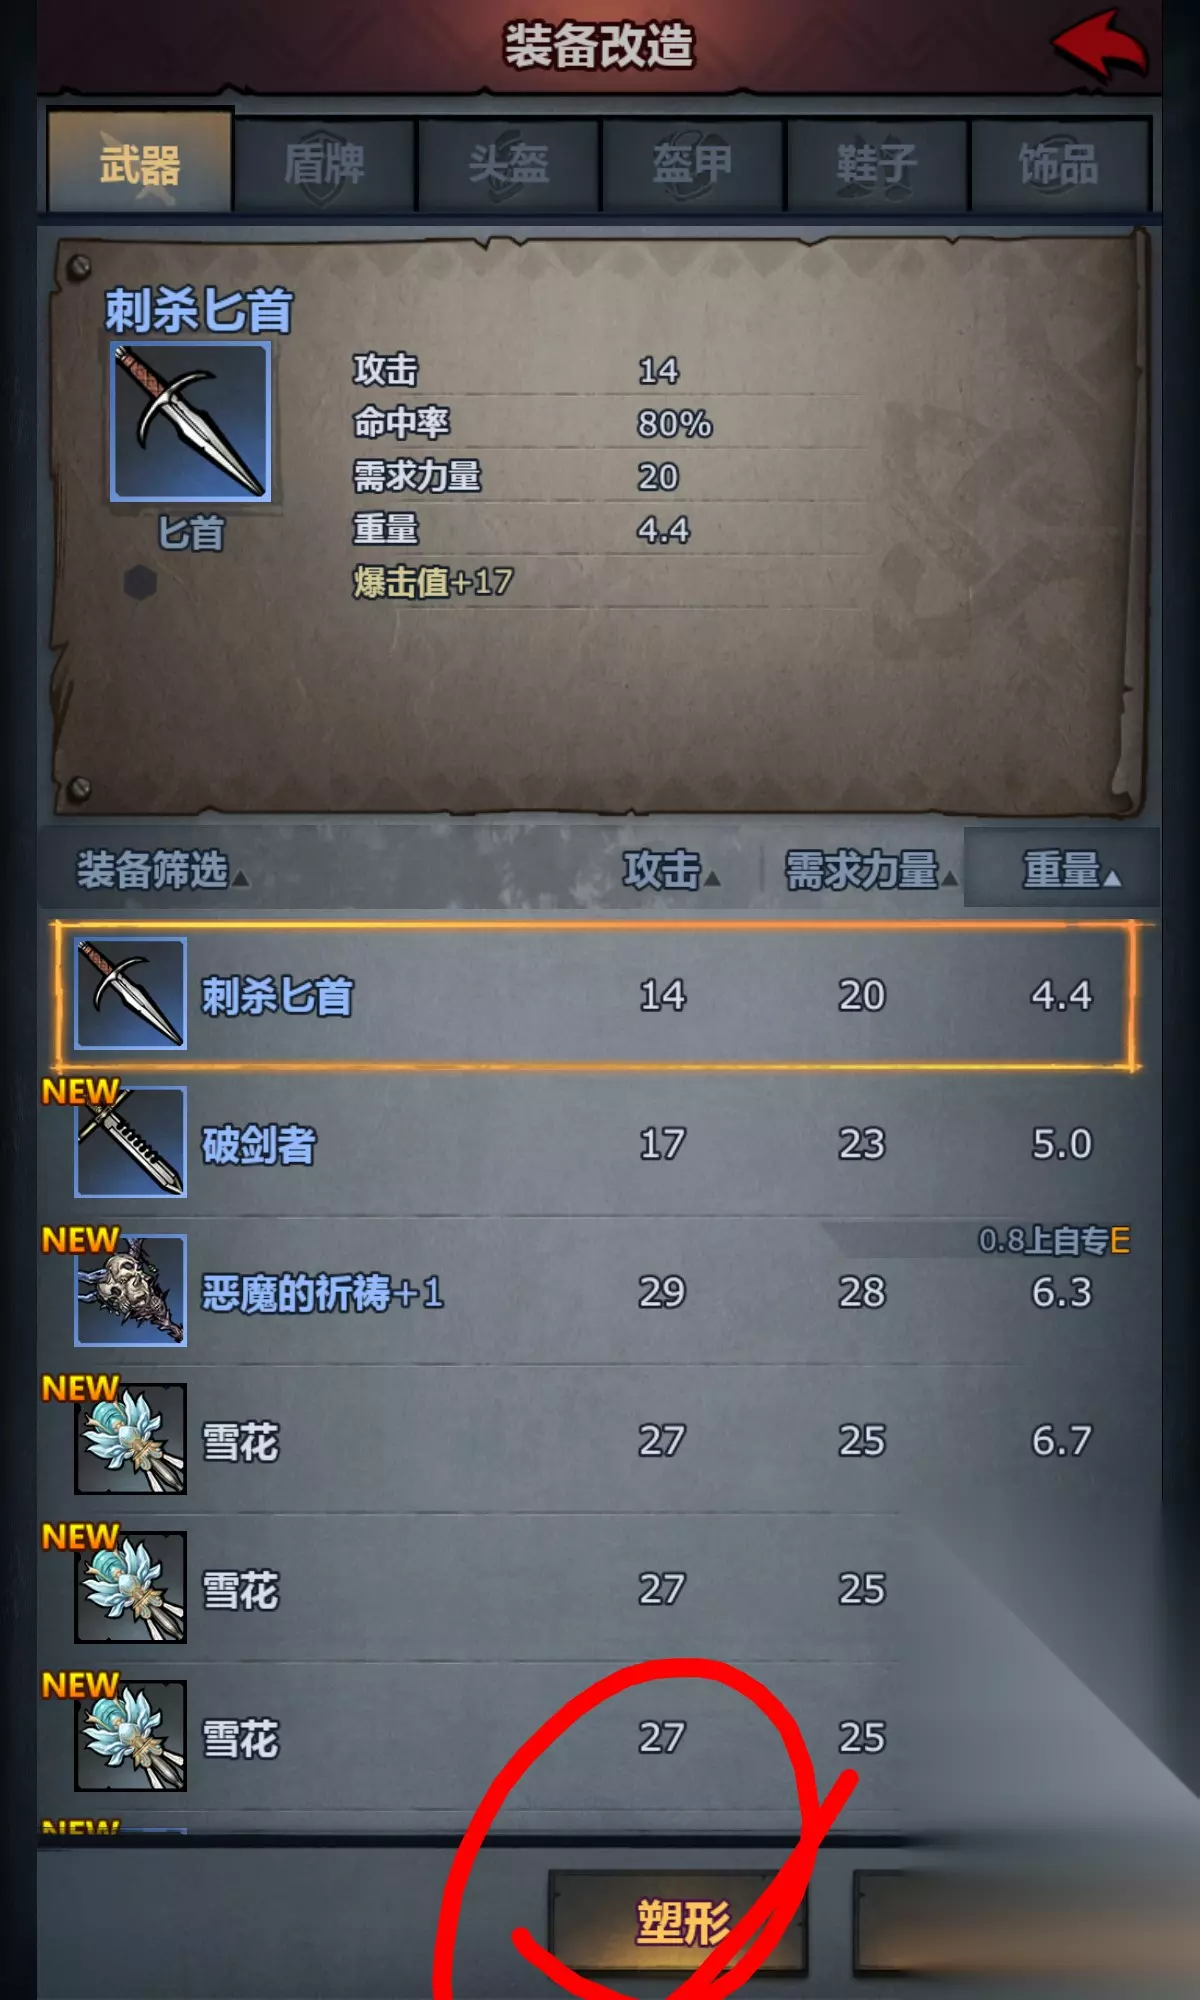Image resolution: width=1200 pixels, height=2000 pixels.
Task: Select the 武器 tab
Action: tap(140, 162)
